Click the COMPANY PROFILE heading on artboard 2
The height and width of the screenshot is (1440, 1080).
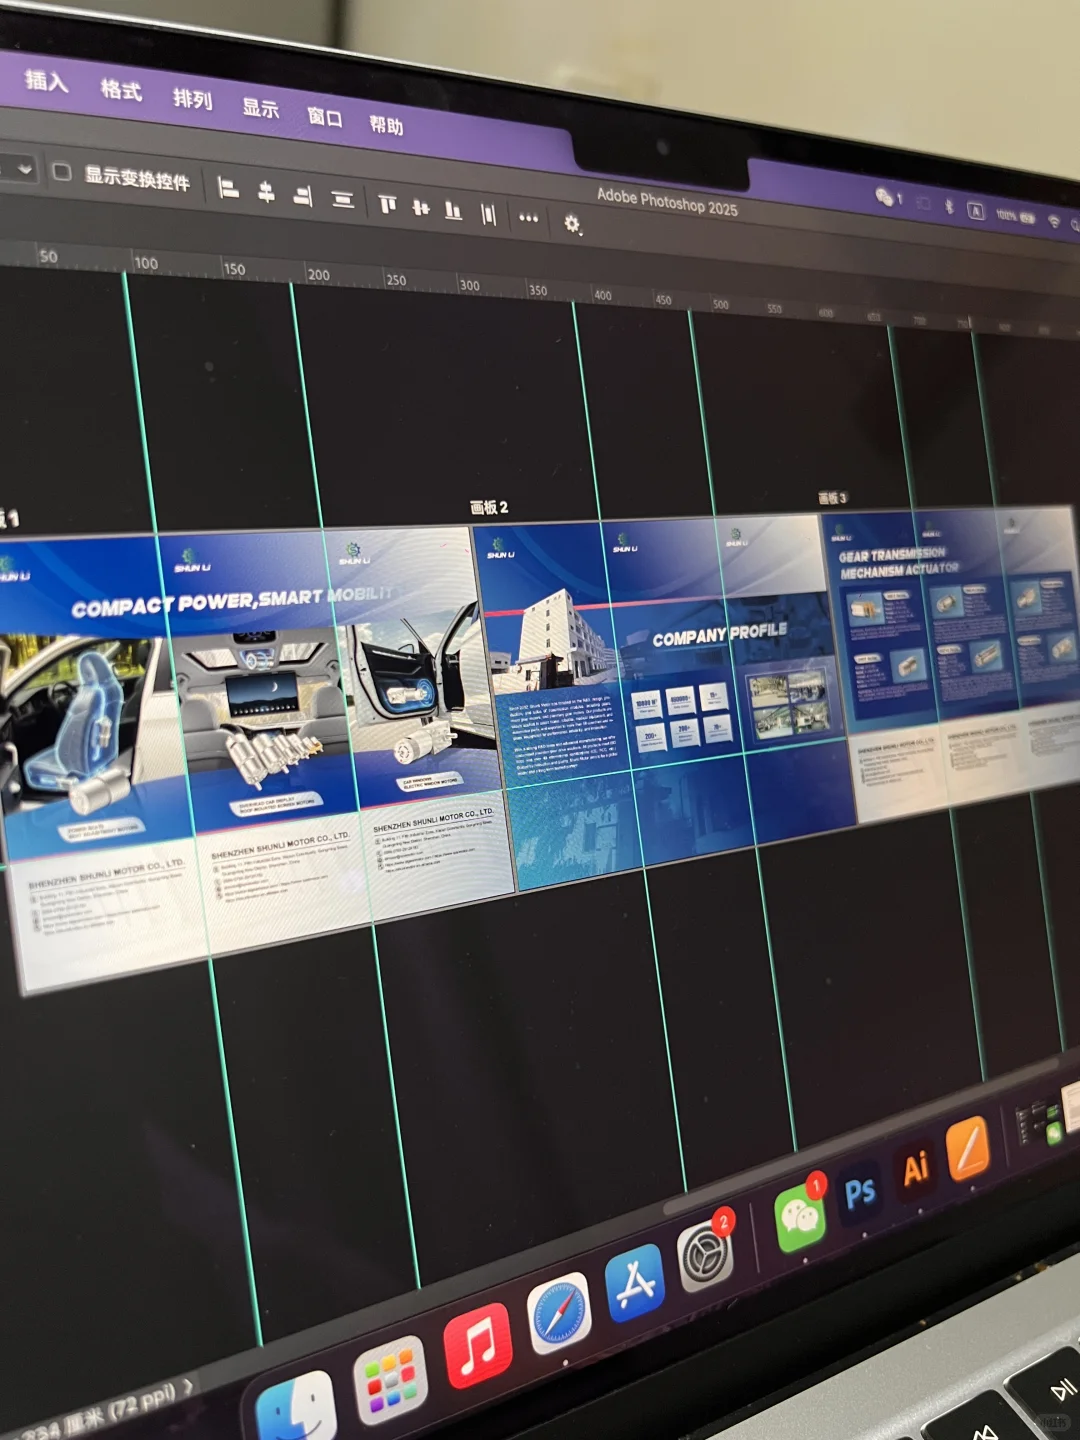(x=720, y=634)
